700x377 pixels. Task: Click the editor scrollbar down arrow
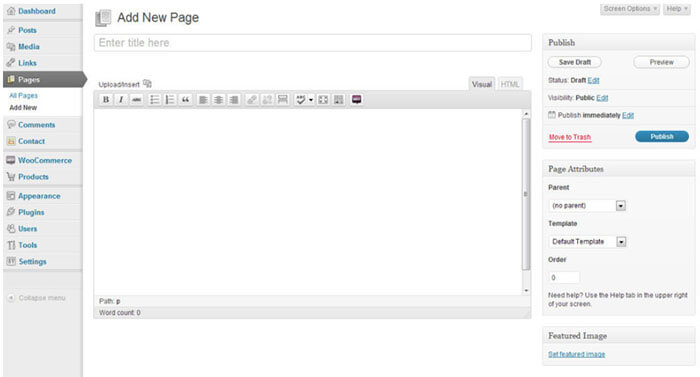pos(526,291)
